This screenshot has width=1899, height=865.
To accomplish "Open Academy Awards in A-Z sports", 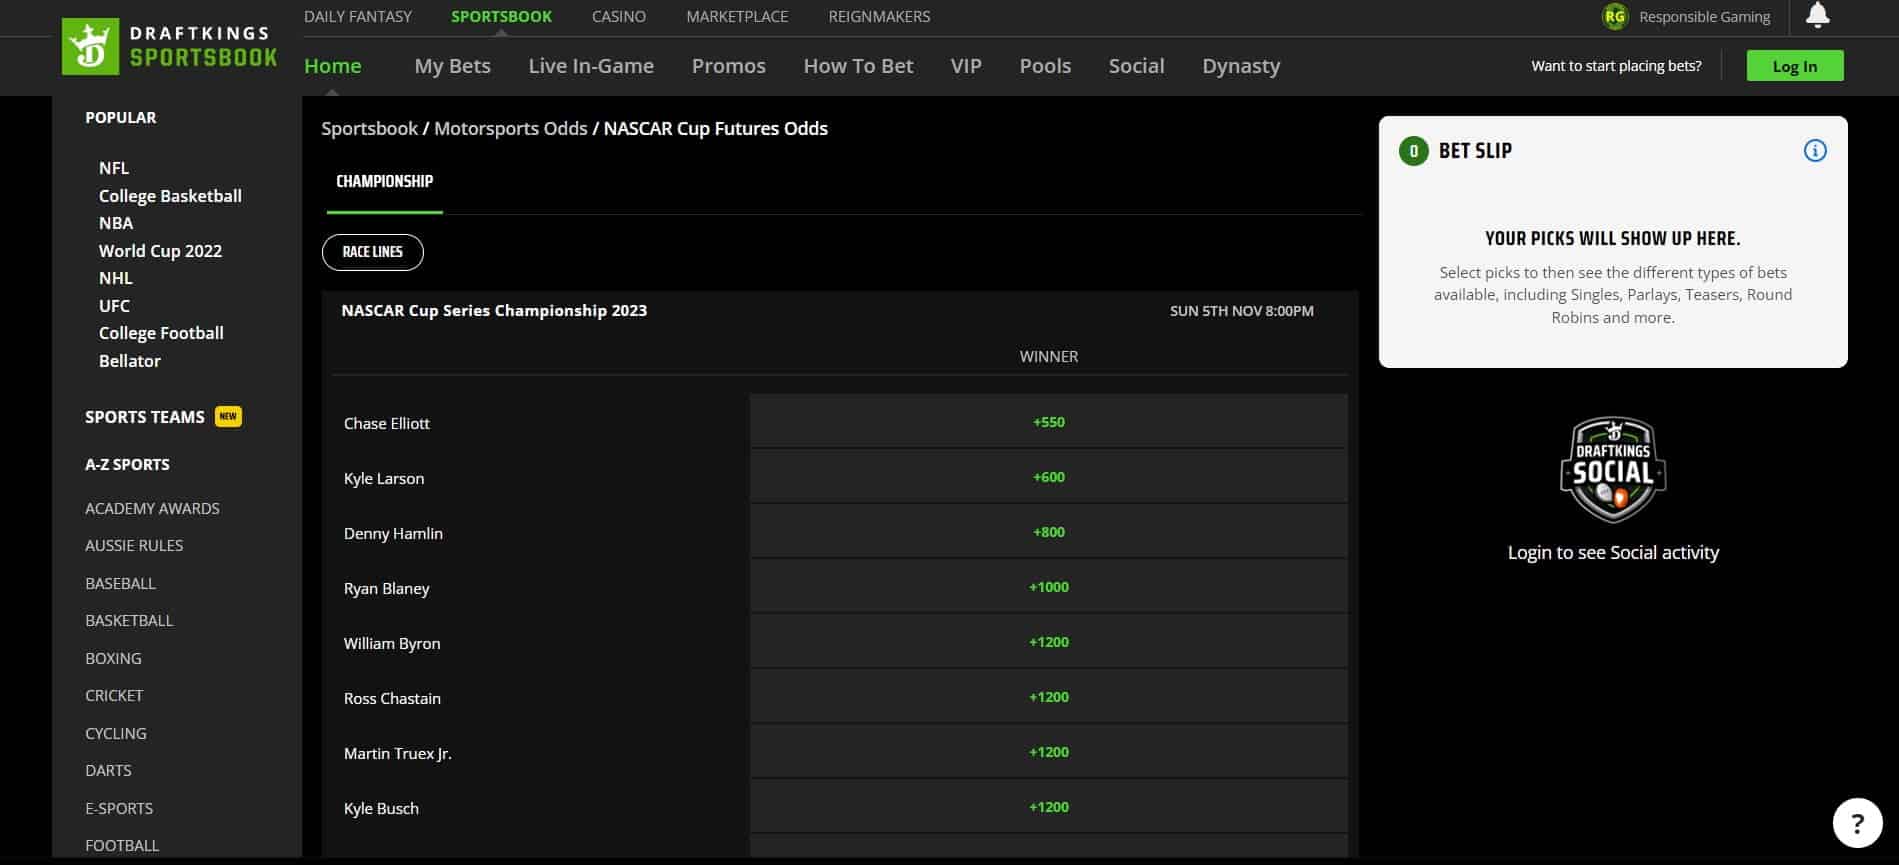I will click(152, 508).
